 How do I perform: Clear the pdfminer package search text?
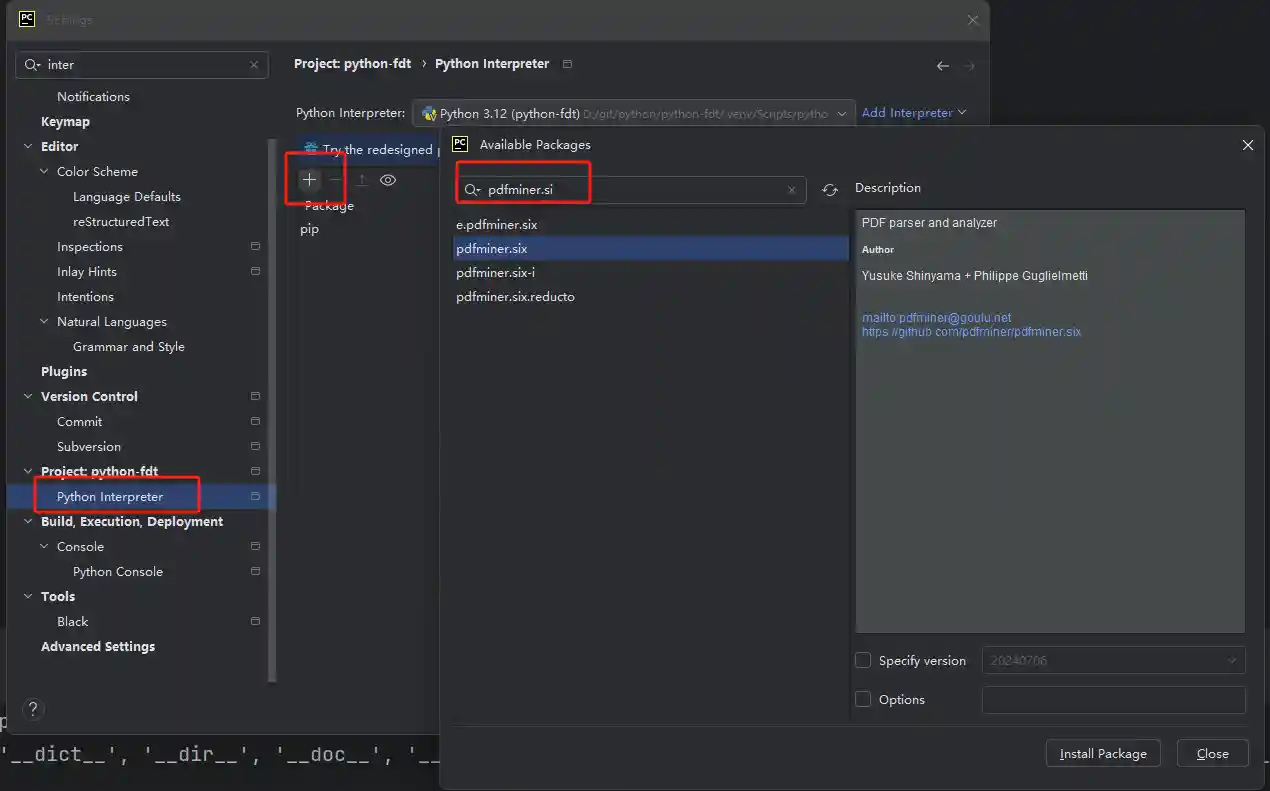[x=792, y=190]
